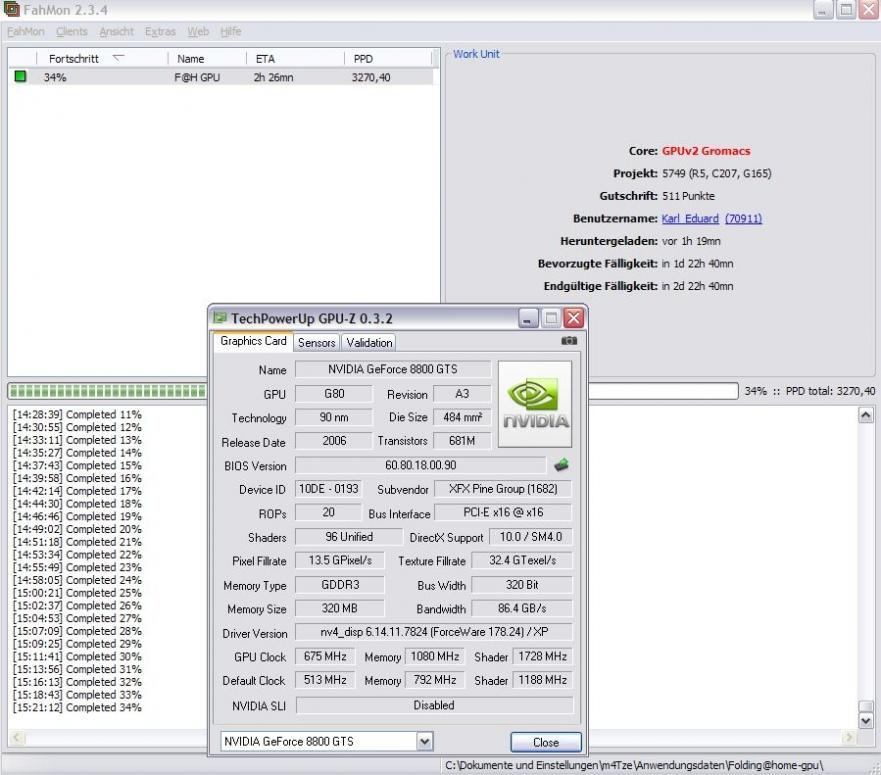Click the horizontal scrollbar right arrow
The width and height of the screenshot is (881, 775).
point(849,737)
